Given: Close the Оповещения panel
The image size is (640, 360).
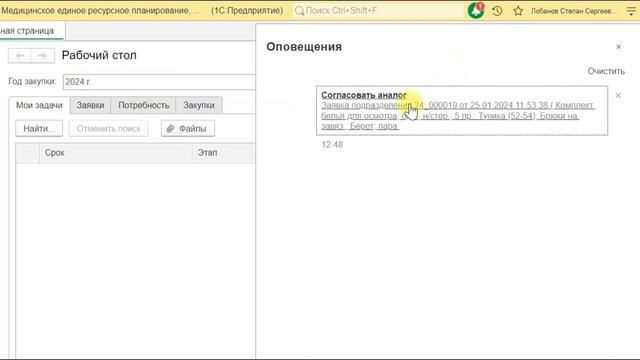Looking at the screenshot, I should tap(618, 47).
